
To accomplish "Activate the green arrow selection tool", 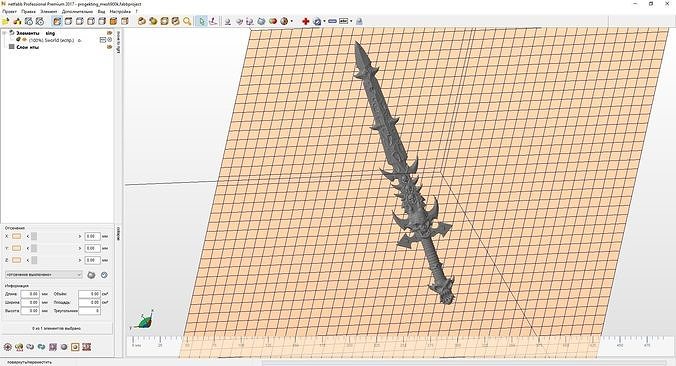I will 201,21.
